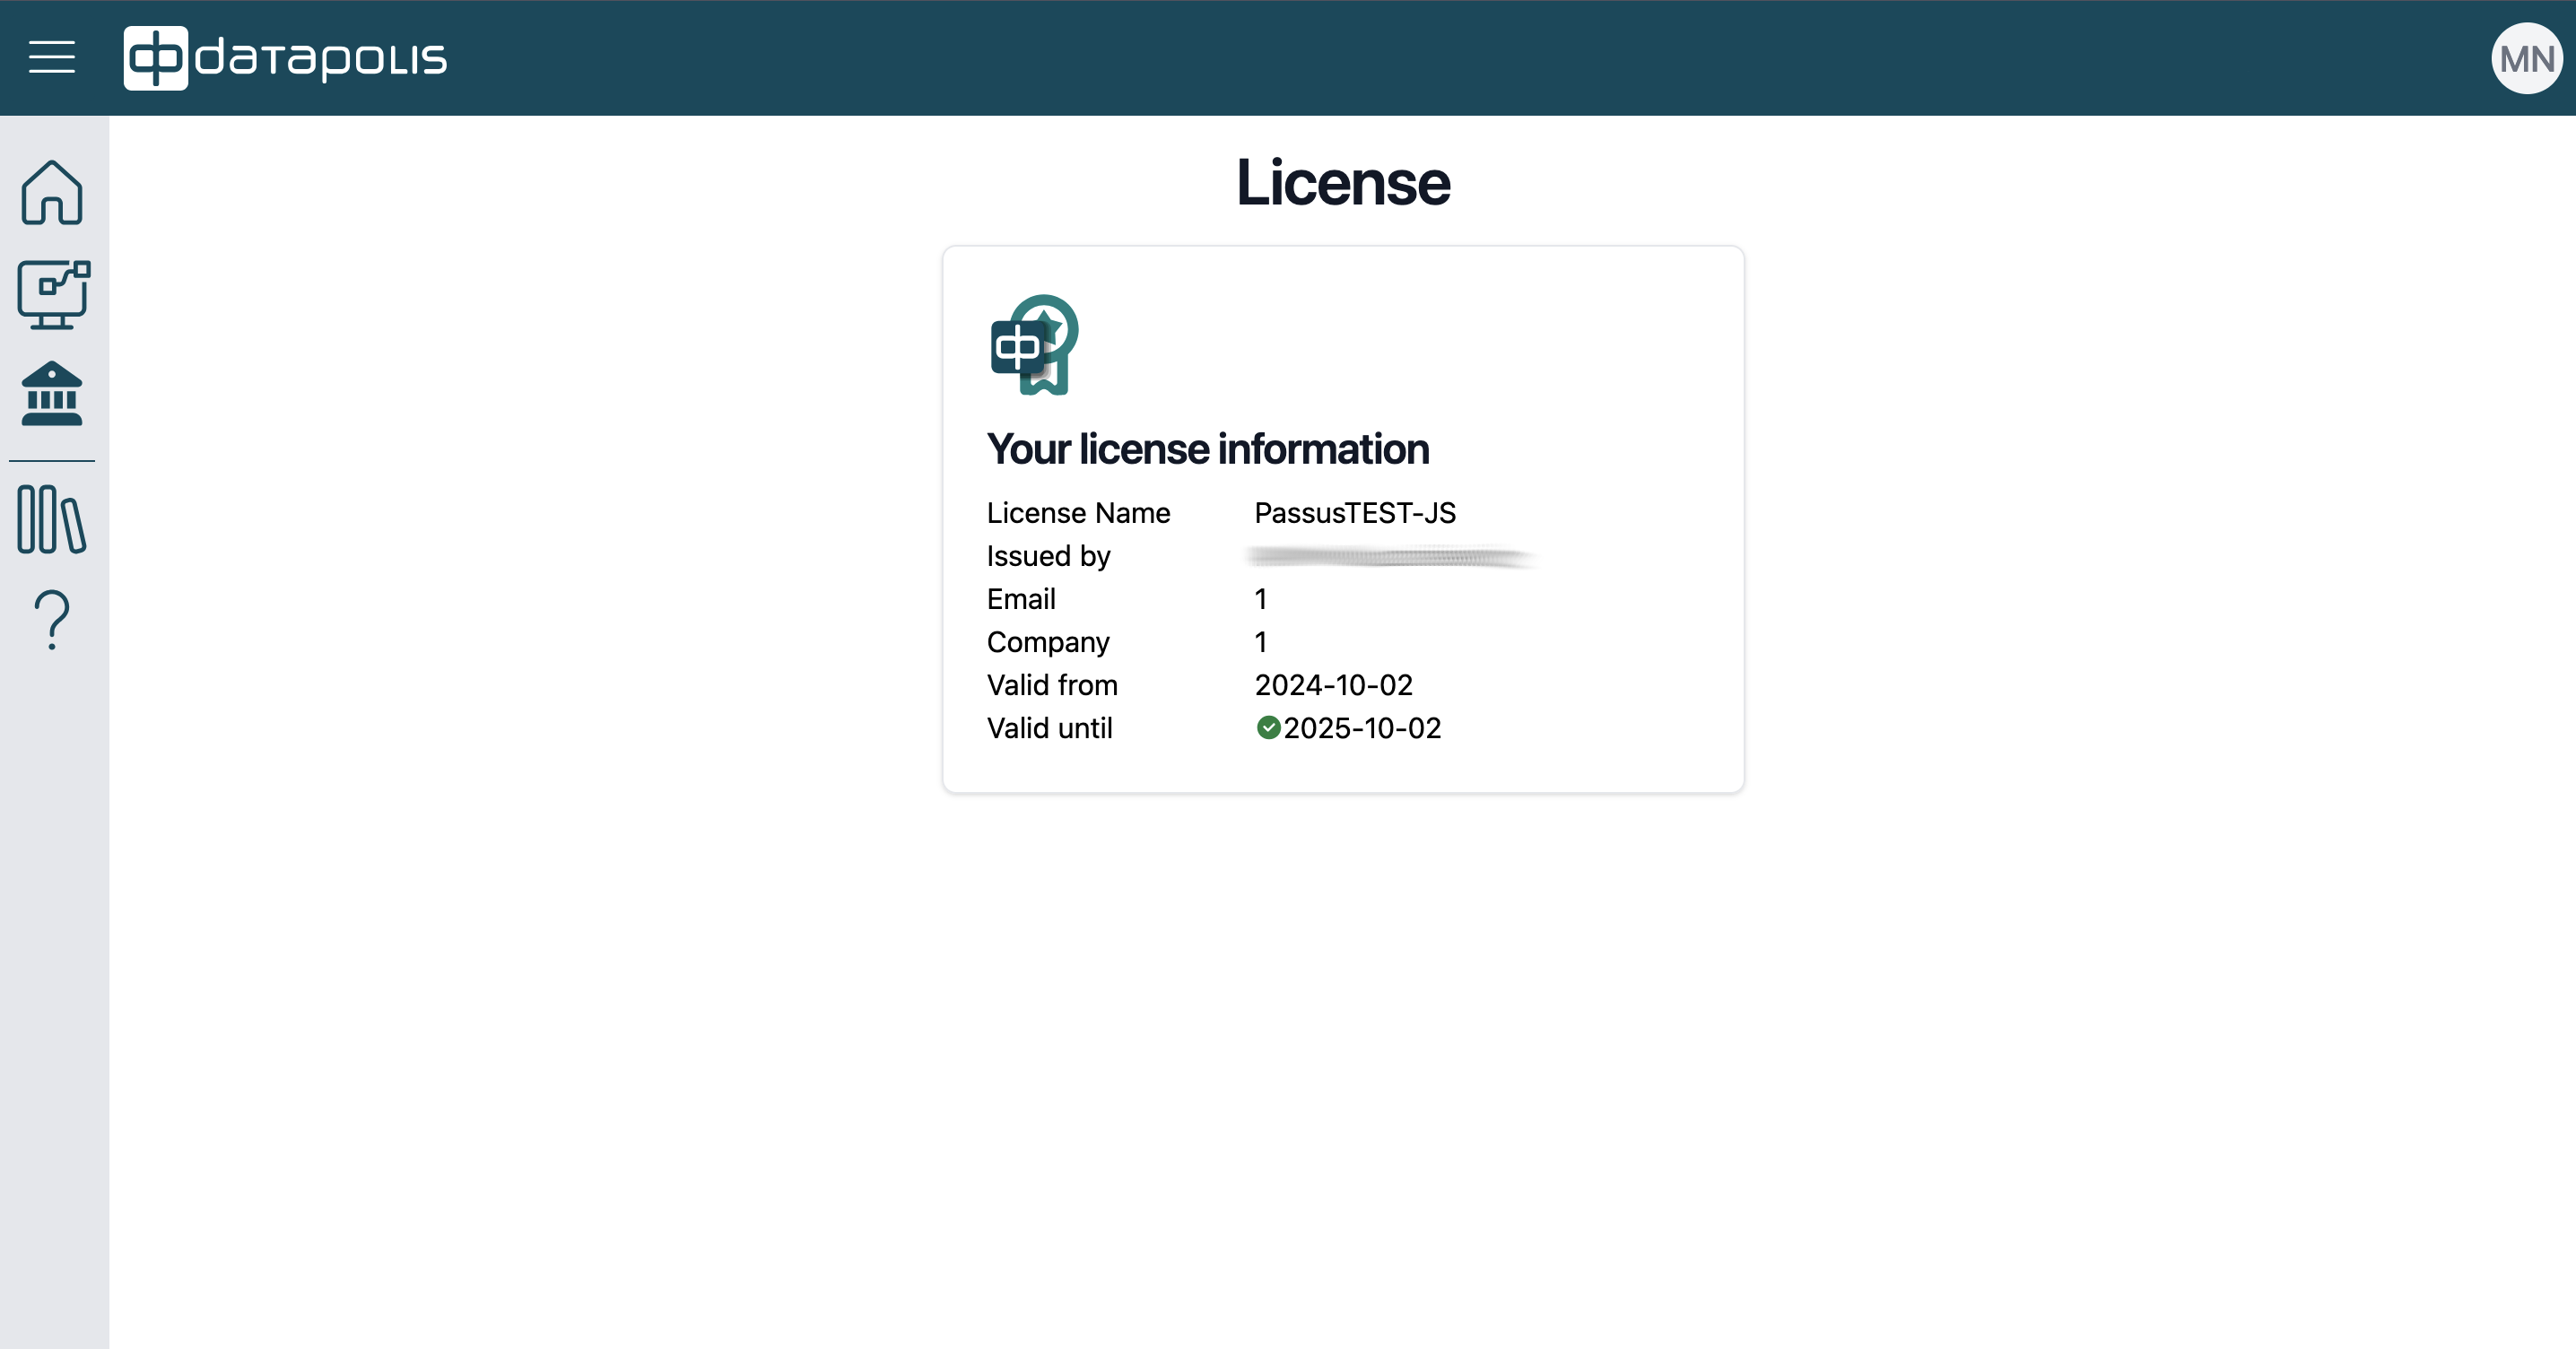Click the Email field value
Image resolution: width=2576 pixels, height=1349 pixels.
click(x=1261, y=599)
